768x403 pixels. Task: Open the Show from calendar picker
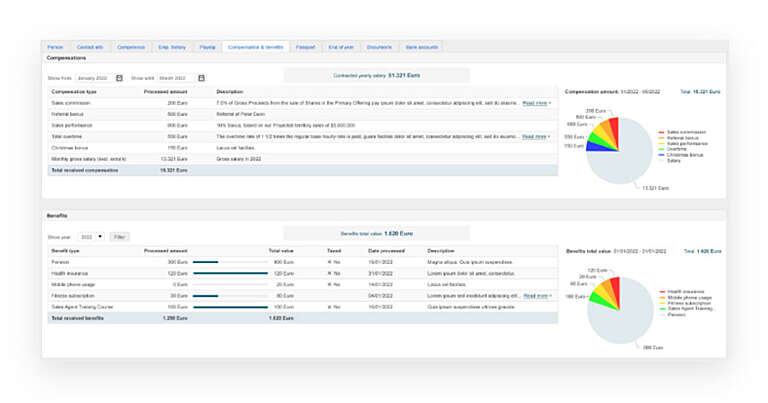(120, 78)
